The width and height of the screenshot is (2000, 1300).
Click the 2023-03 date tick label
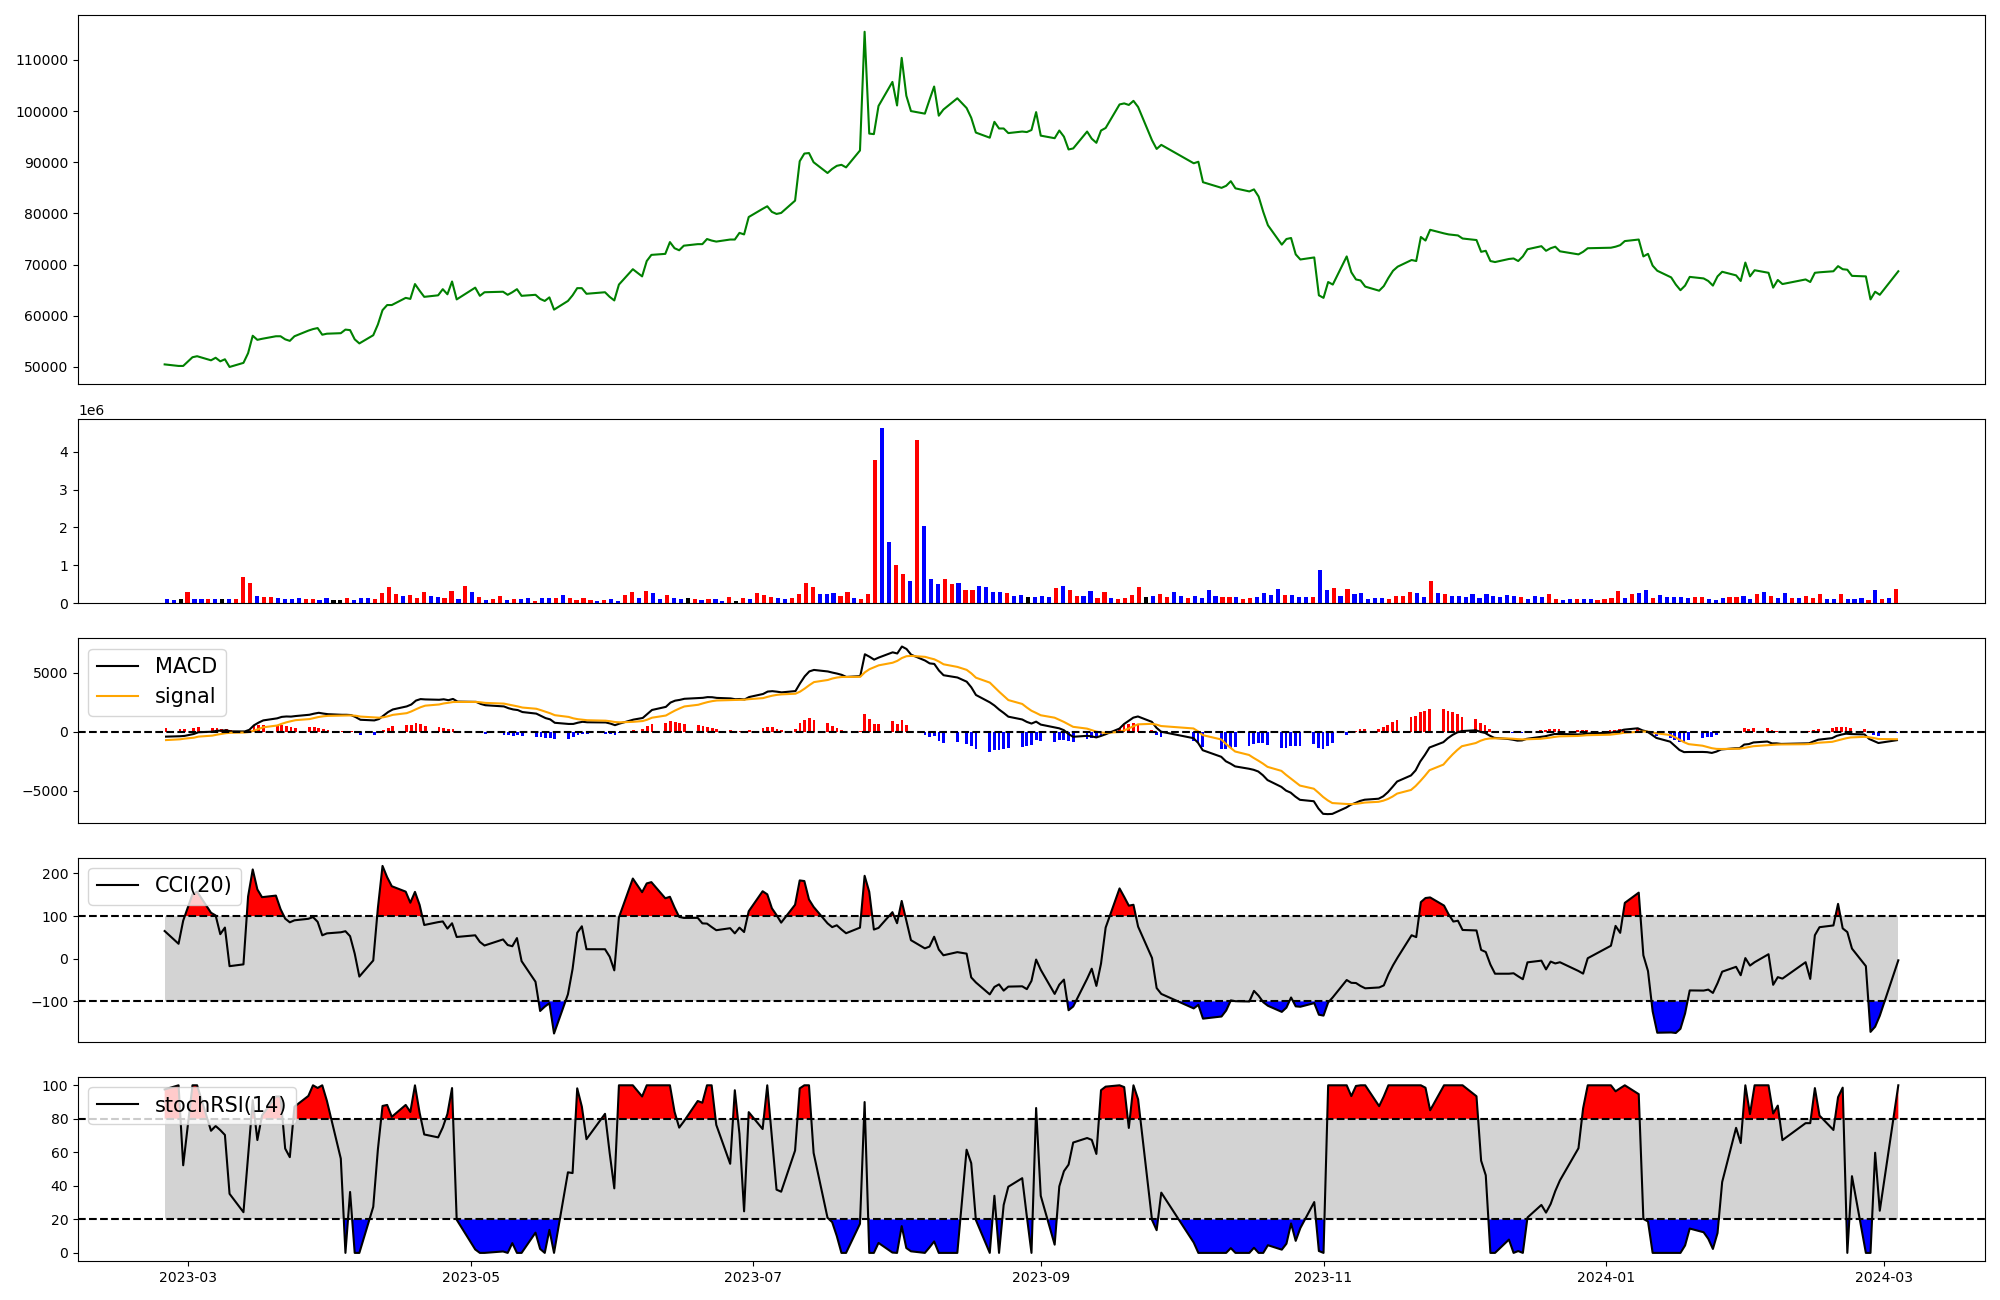[188, 1277]
